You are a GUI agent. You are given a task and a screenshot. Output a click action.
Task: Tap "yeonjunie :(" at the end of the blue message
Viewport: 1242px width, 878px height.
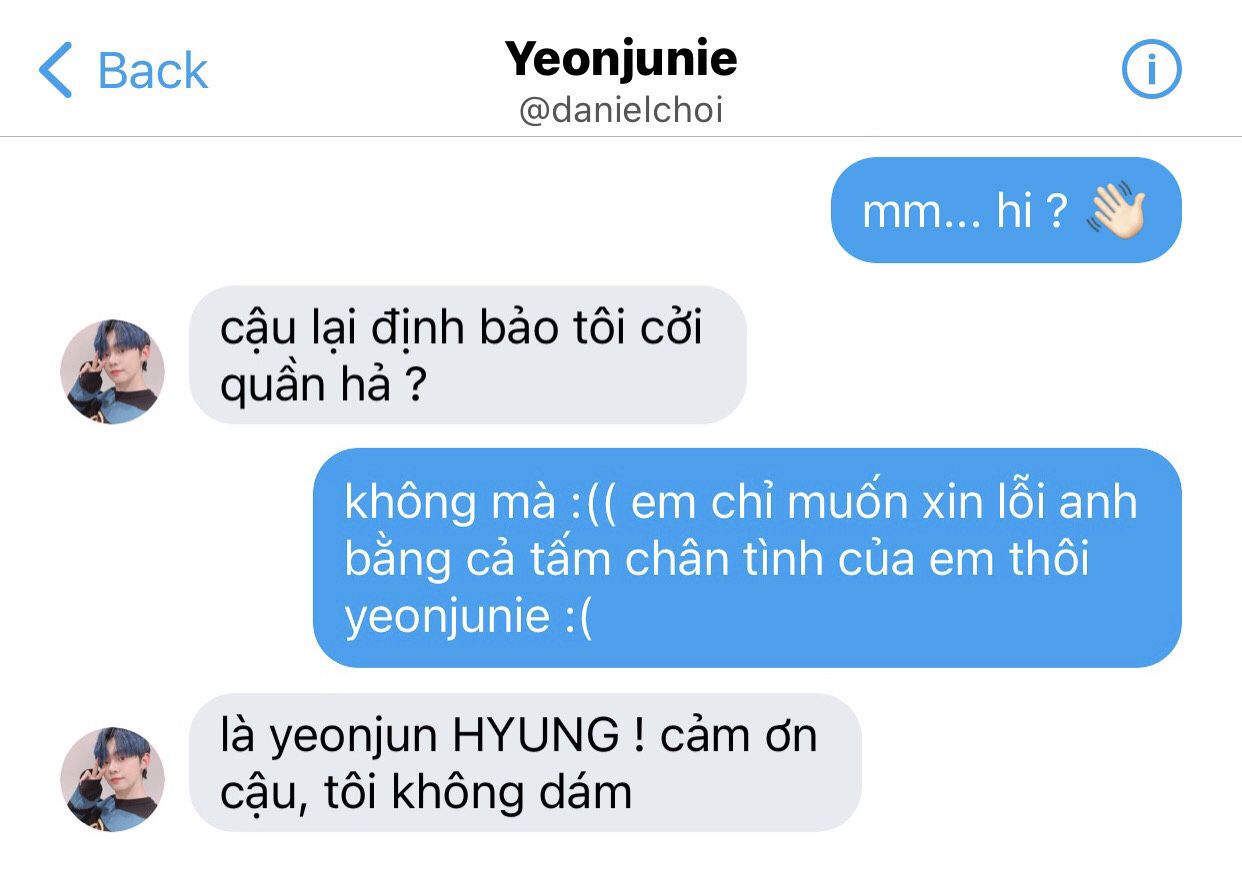click(x=469, y=617)
